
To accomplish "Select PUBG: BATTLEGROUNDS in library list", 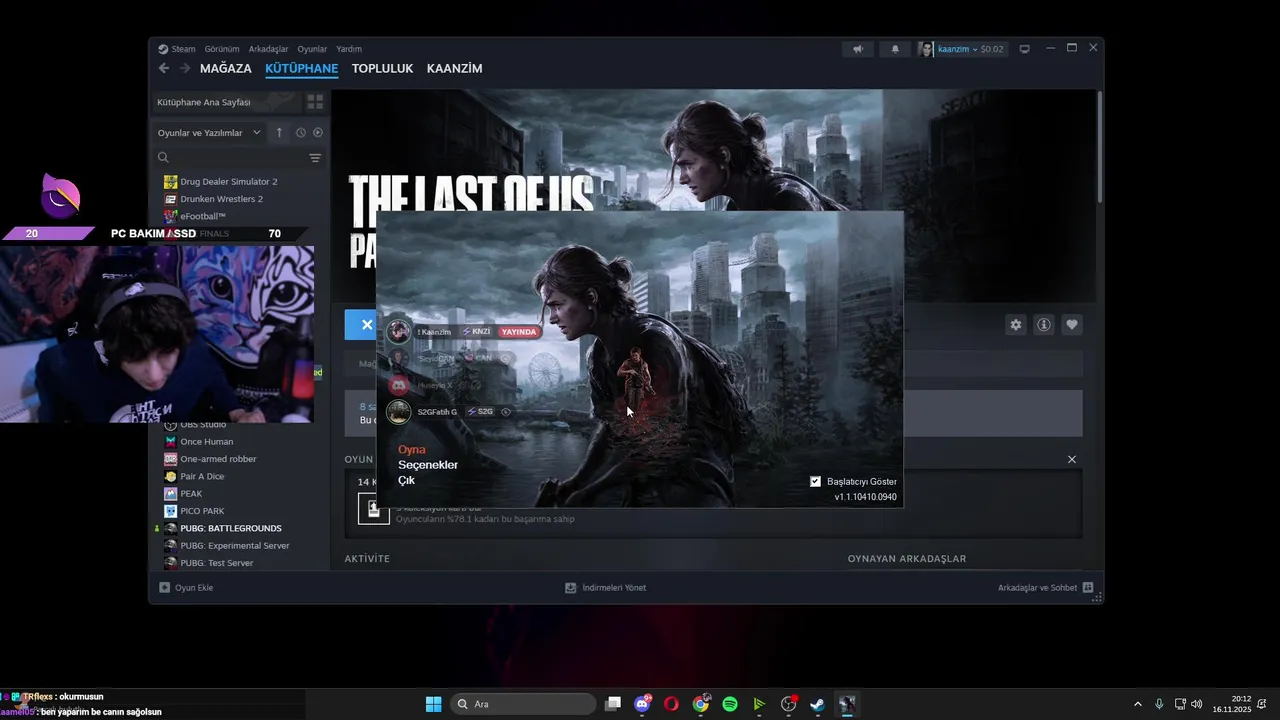I will [x=231, y=528].
